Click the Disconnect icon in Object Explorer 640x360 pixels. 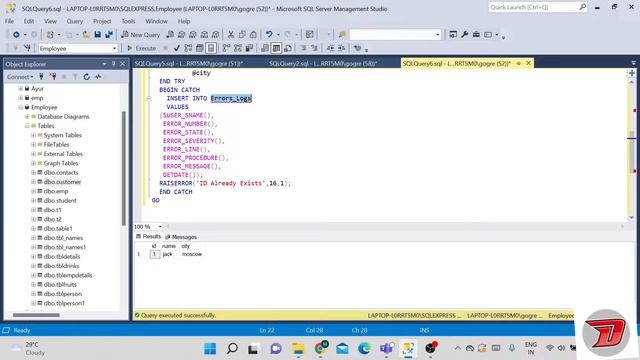click(x=53, y=77)
